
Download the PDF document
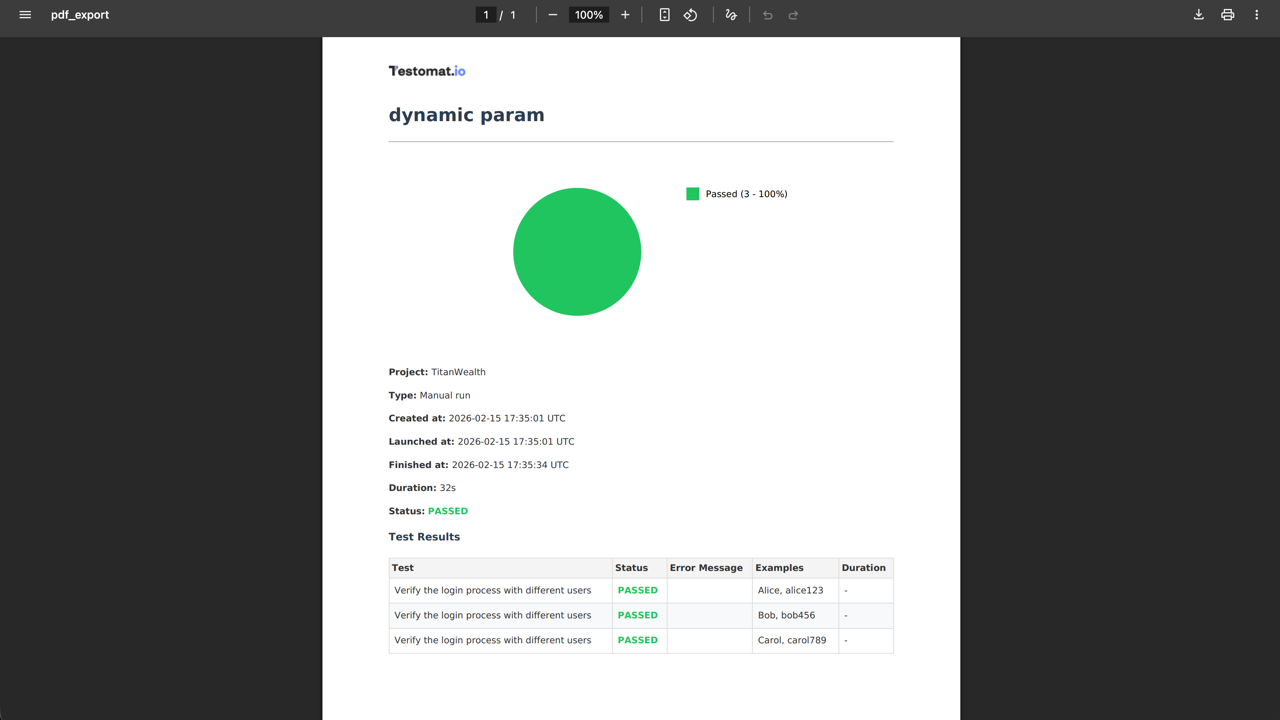click(x=1198, y=15)
